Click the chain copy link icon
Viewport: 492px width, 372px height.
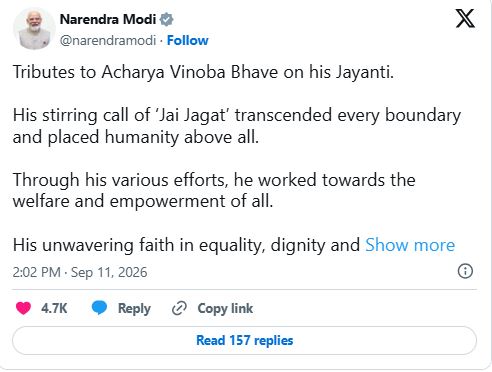[179, 308]
